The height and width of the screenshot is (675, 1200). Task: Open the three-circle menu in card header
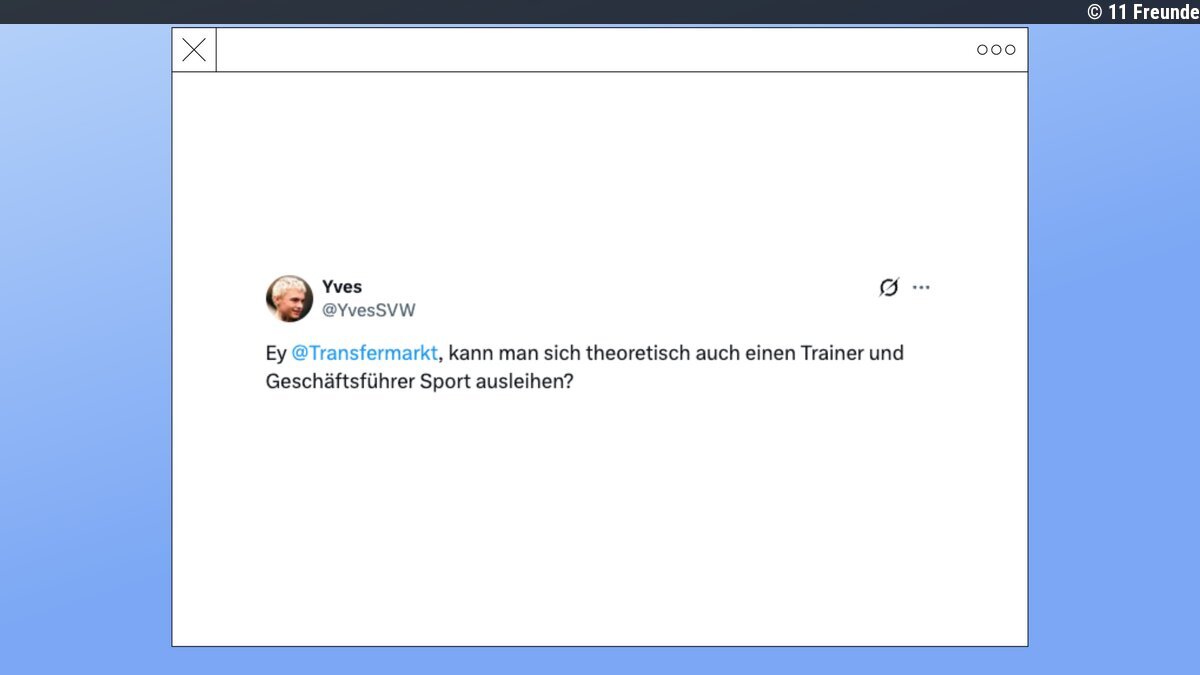pyautogui.click(x=996, y=50)
